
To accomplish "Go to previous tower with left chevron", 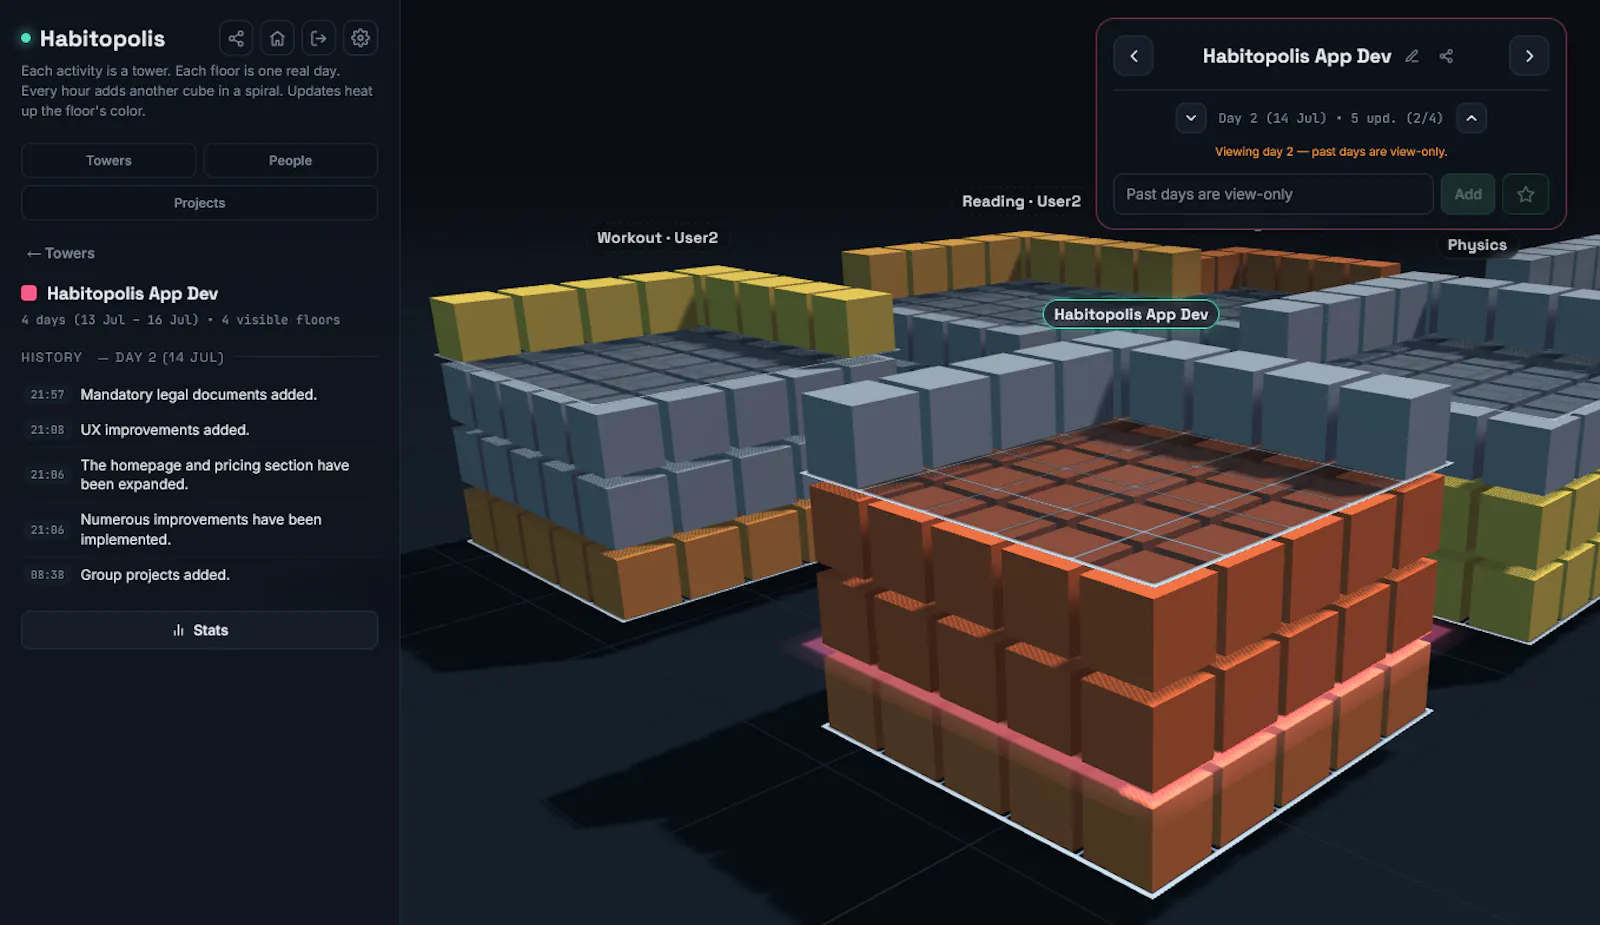I will tap(1134, 56).
